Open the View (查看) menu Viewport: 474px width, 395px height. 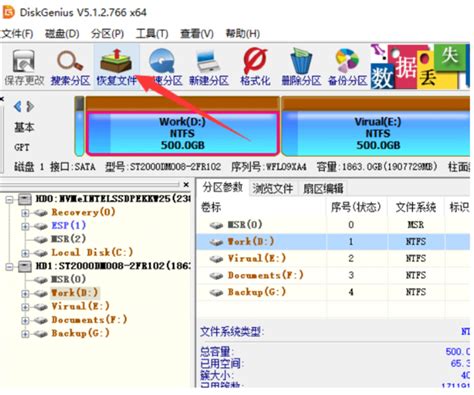(x=197, y=33)
